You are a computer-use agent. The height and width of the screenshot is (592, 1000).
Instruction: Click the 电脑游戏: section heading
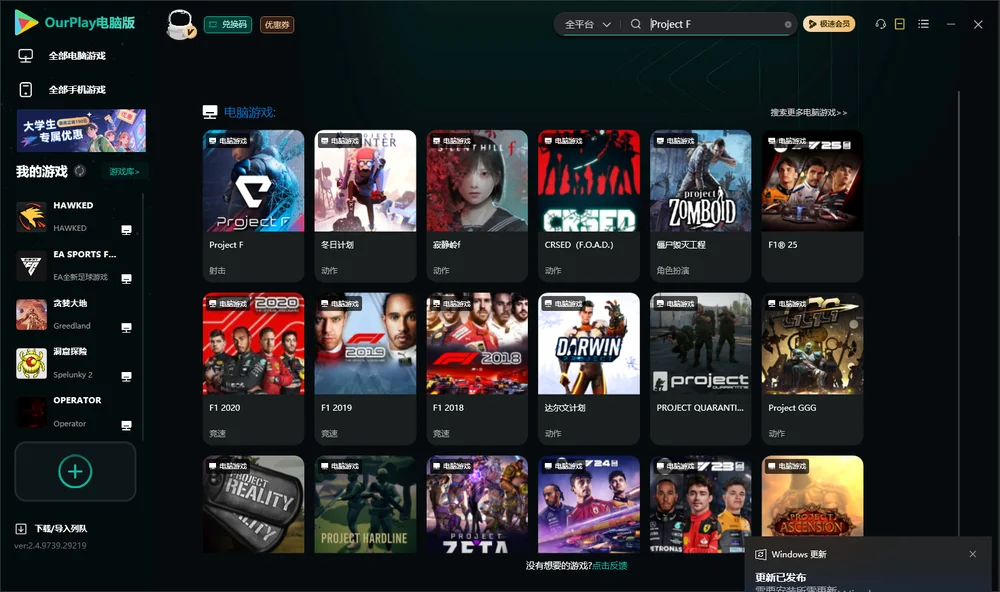tap(249, 113)
